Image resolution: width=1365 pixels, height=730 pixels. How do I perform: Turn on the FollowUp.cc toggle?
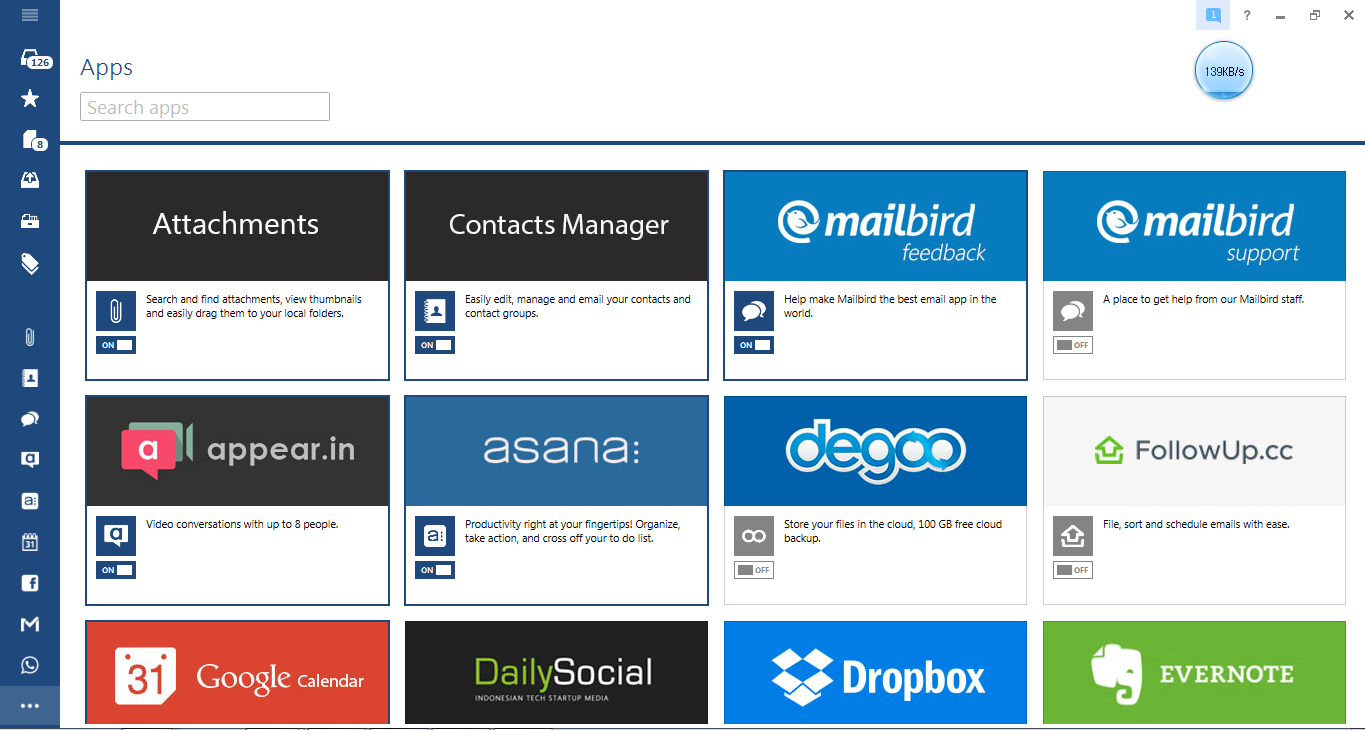pos(1073,570)
